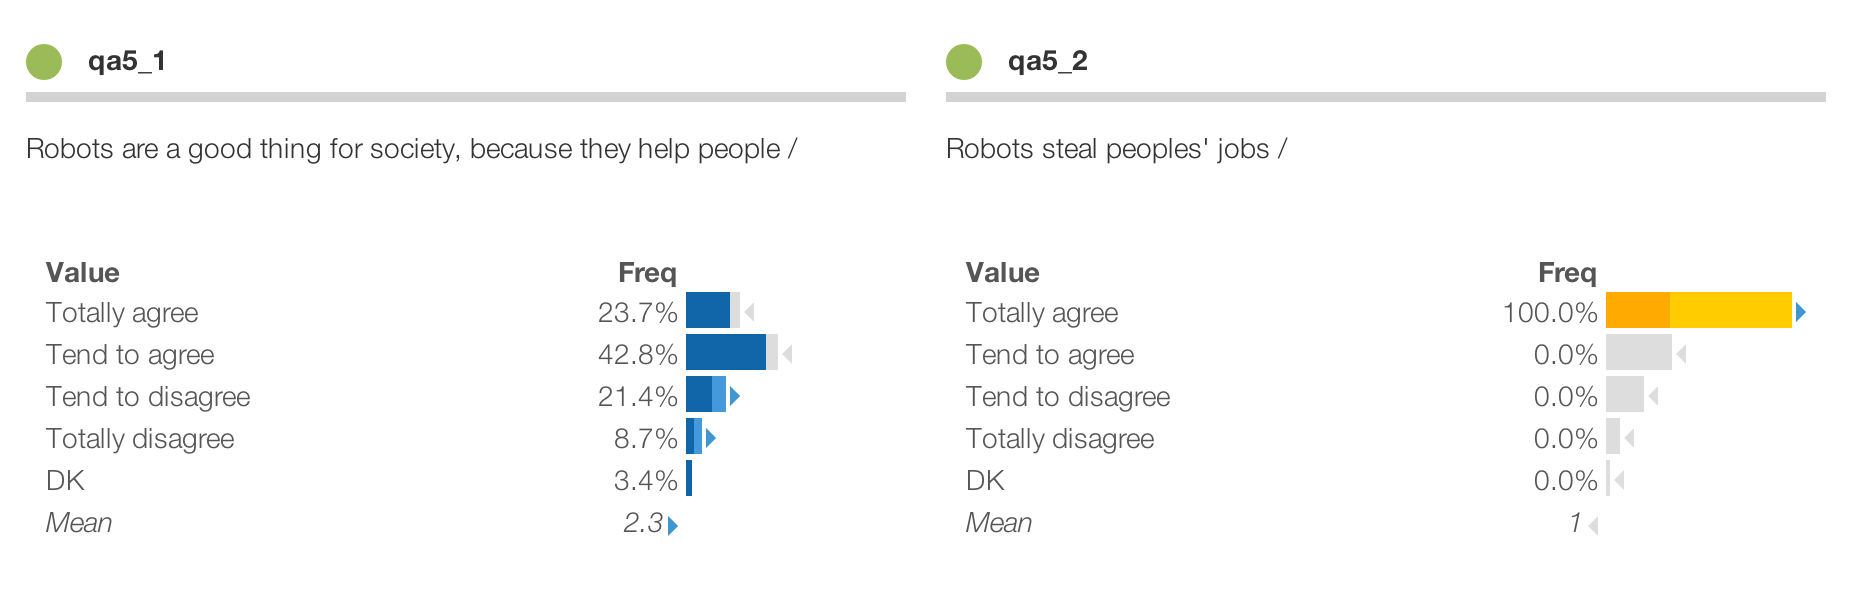Open the qa5_1 variable title

pyautogui.click(x=127, y=62)
